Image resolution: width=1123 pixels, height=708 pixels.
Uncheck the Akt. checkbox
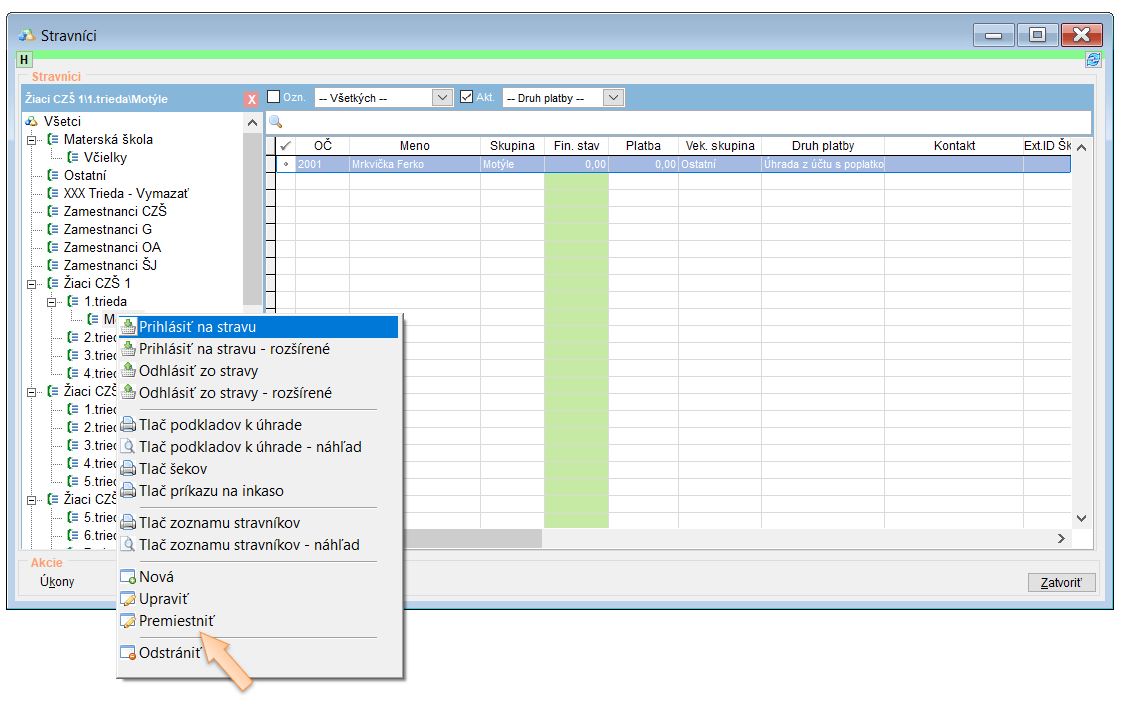(x=467, y=97)
